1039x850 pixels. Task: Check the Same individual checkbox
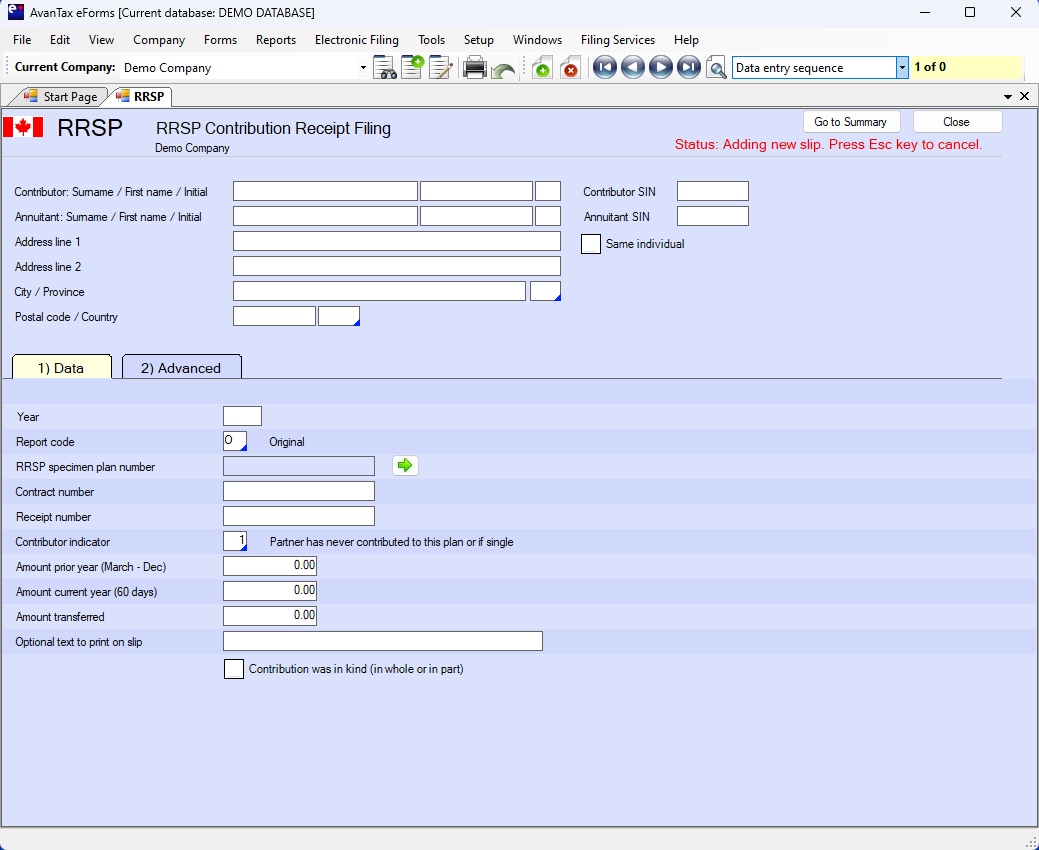591,244
